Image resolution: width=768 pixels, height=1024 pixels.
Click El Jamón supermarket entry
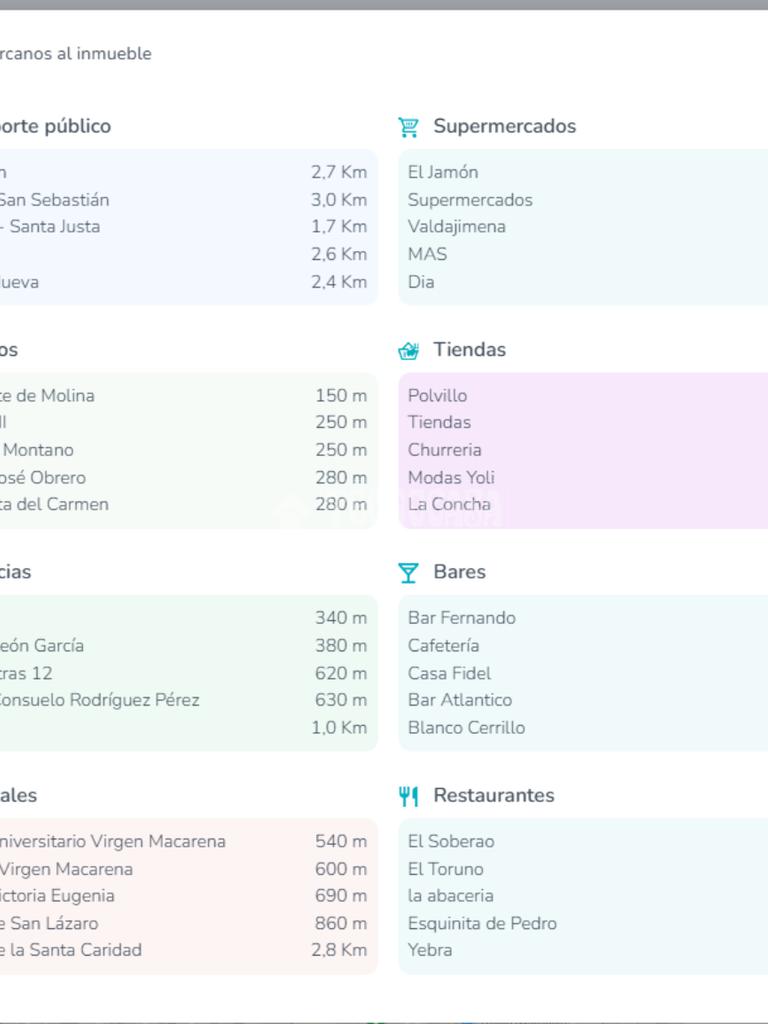click(x=443, y=172)
